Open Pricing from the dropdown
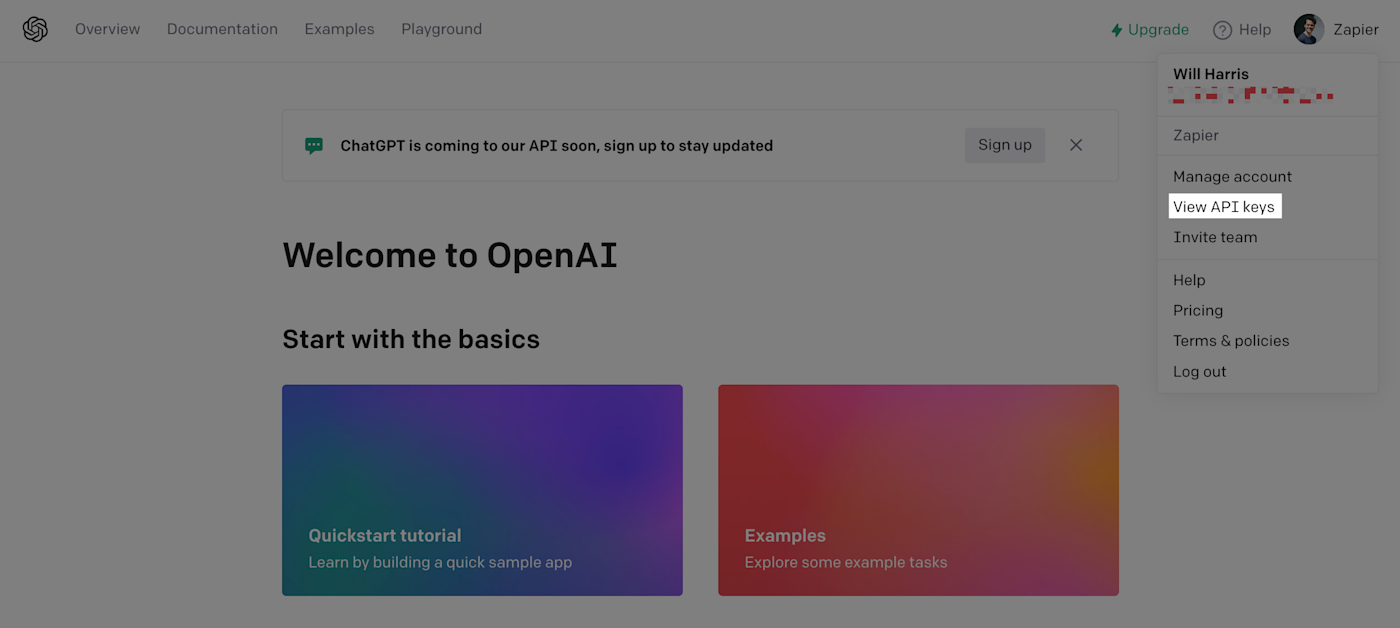This screenshot has height=628, width=1400. [1198, 311]
